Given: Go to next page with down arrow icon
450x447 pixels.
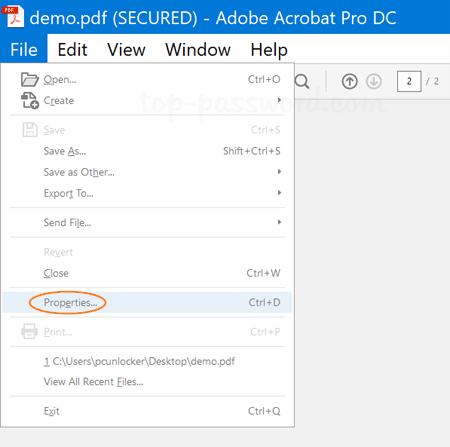Looking at the screenshot, I should (374, 81).
